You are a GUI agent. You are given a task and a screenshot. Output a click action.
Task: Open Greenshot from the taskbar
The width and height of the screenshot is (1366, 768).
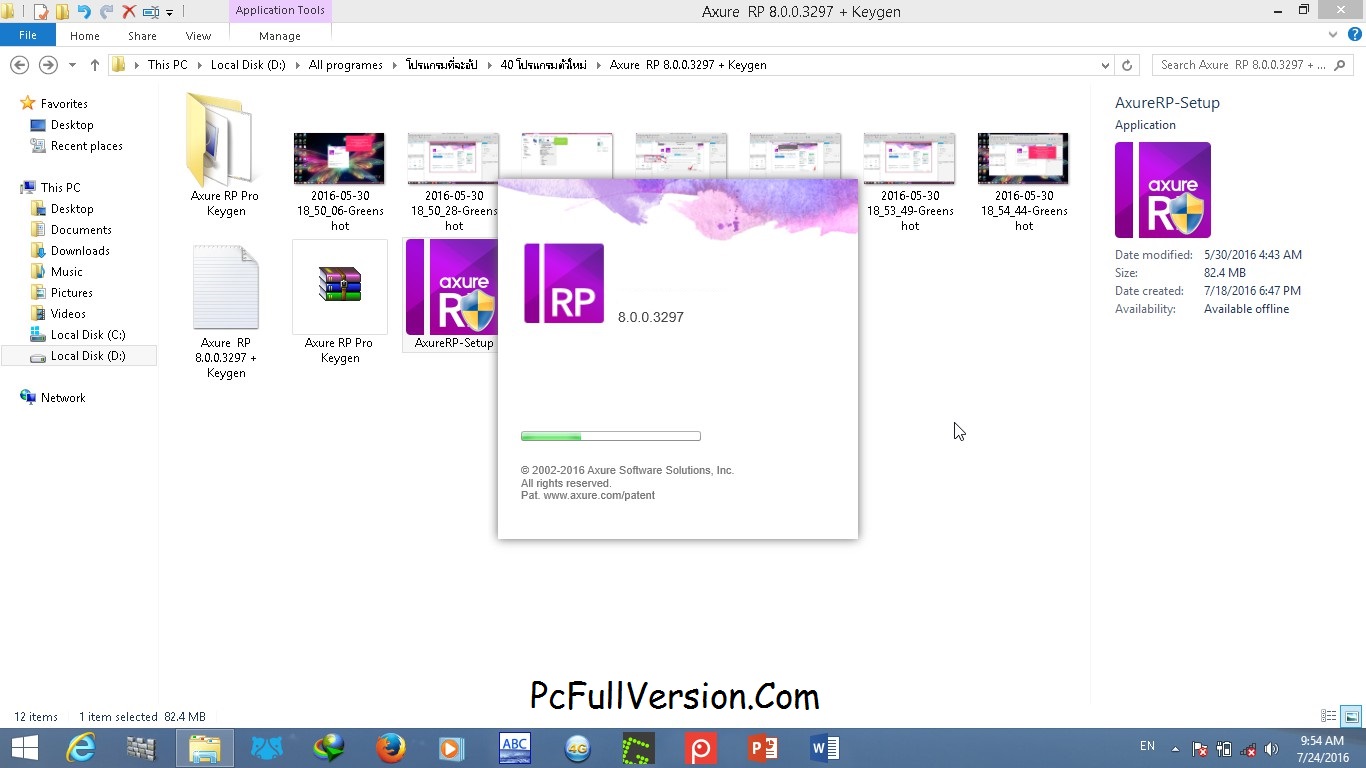click(639, 748)
